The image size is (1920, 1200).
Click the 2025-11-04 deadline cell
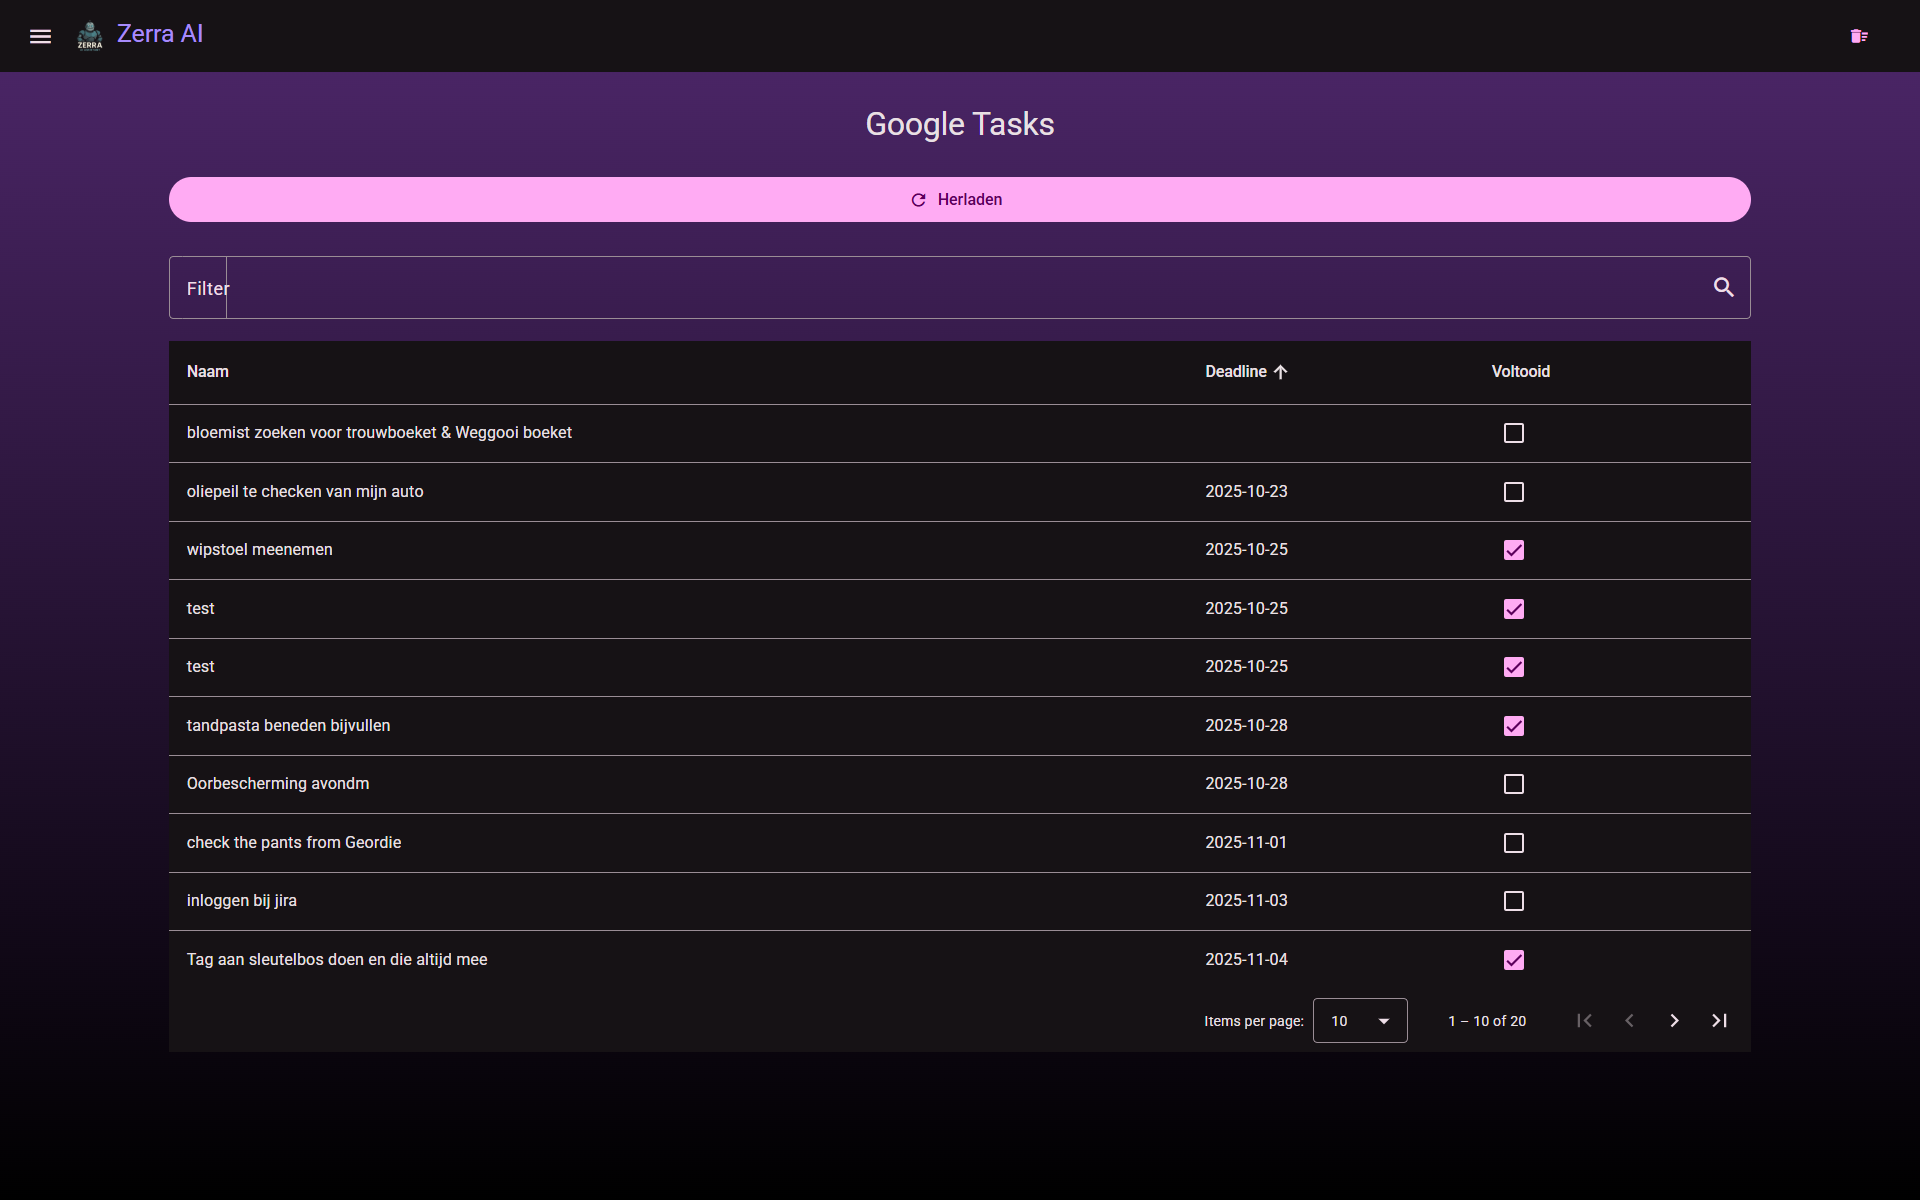click(1246, 960)
